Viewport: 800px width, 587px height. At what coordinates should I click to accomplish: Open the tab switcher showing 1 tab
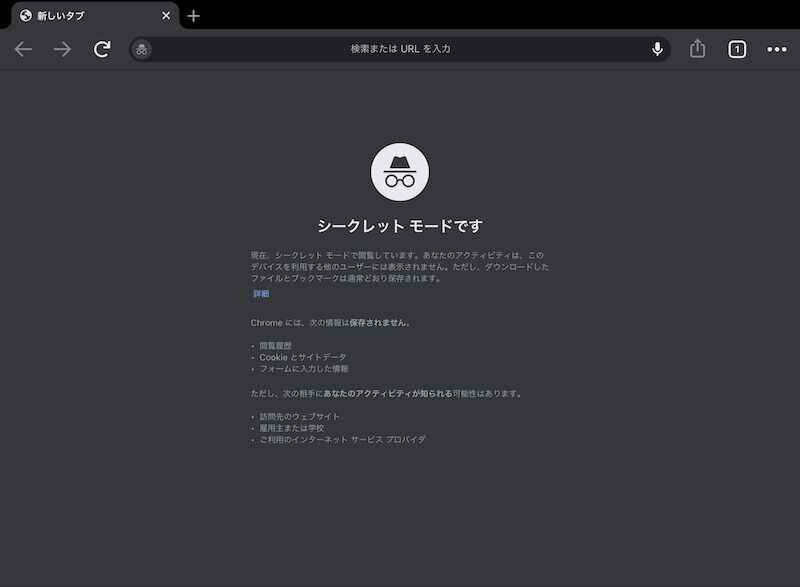click(737, 49)
